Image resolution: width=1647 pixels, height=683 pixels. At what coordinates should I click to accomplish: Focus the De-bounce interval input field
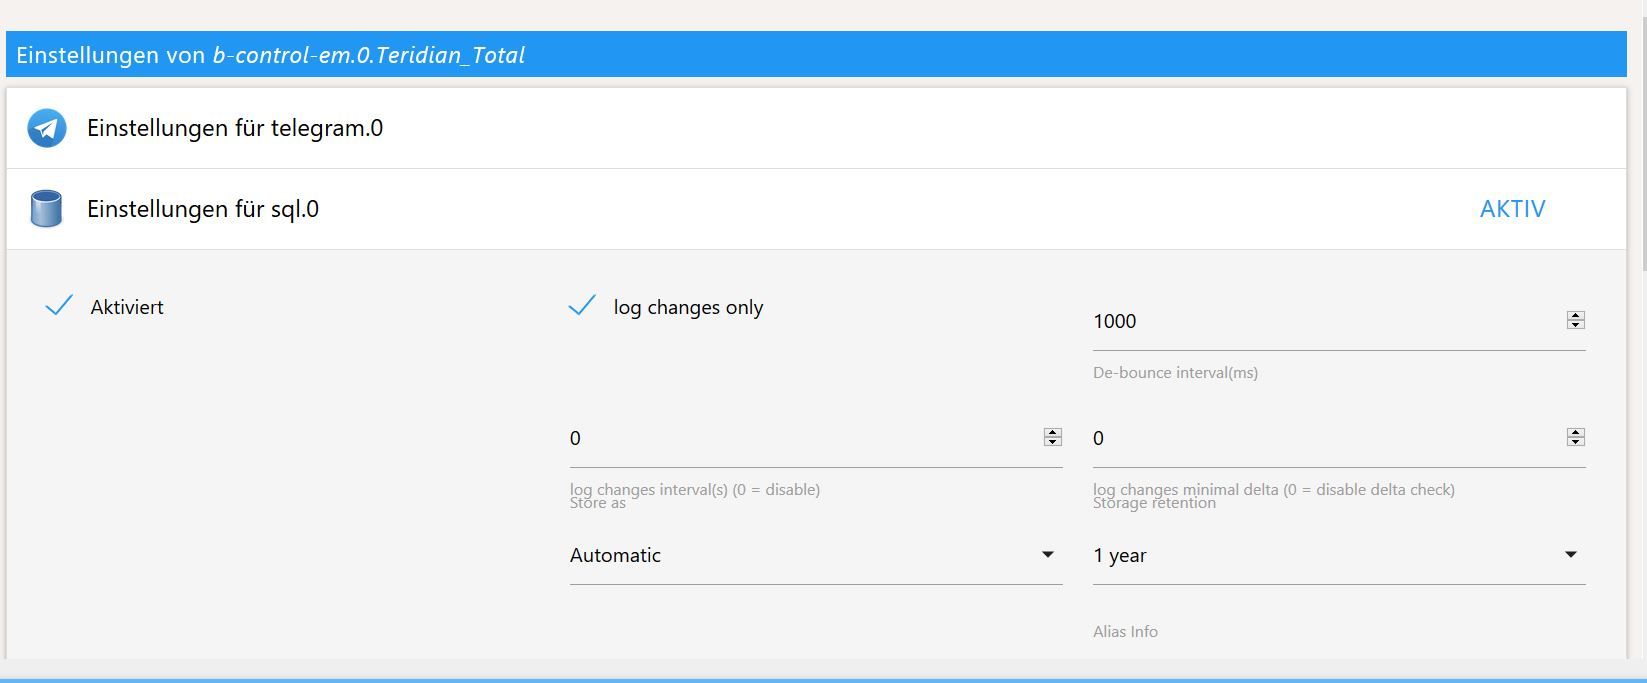(x=1320, y=322)
